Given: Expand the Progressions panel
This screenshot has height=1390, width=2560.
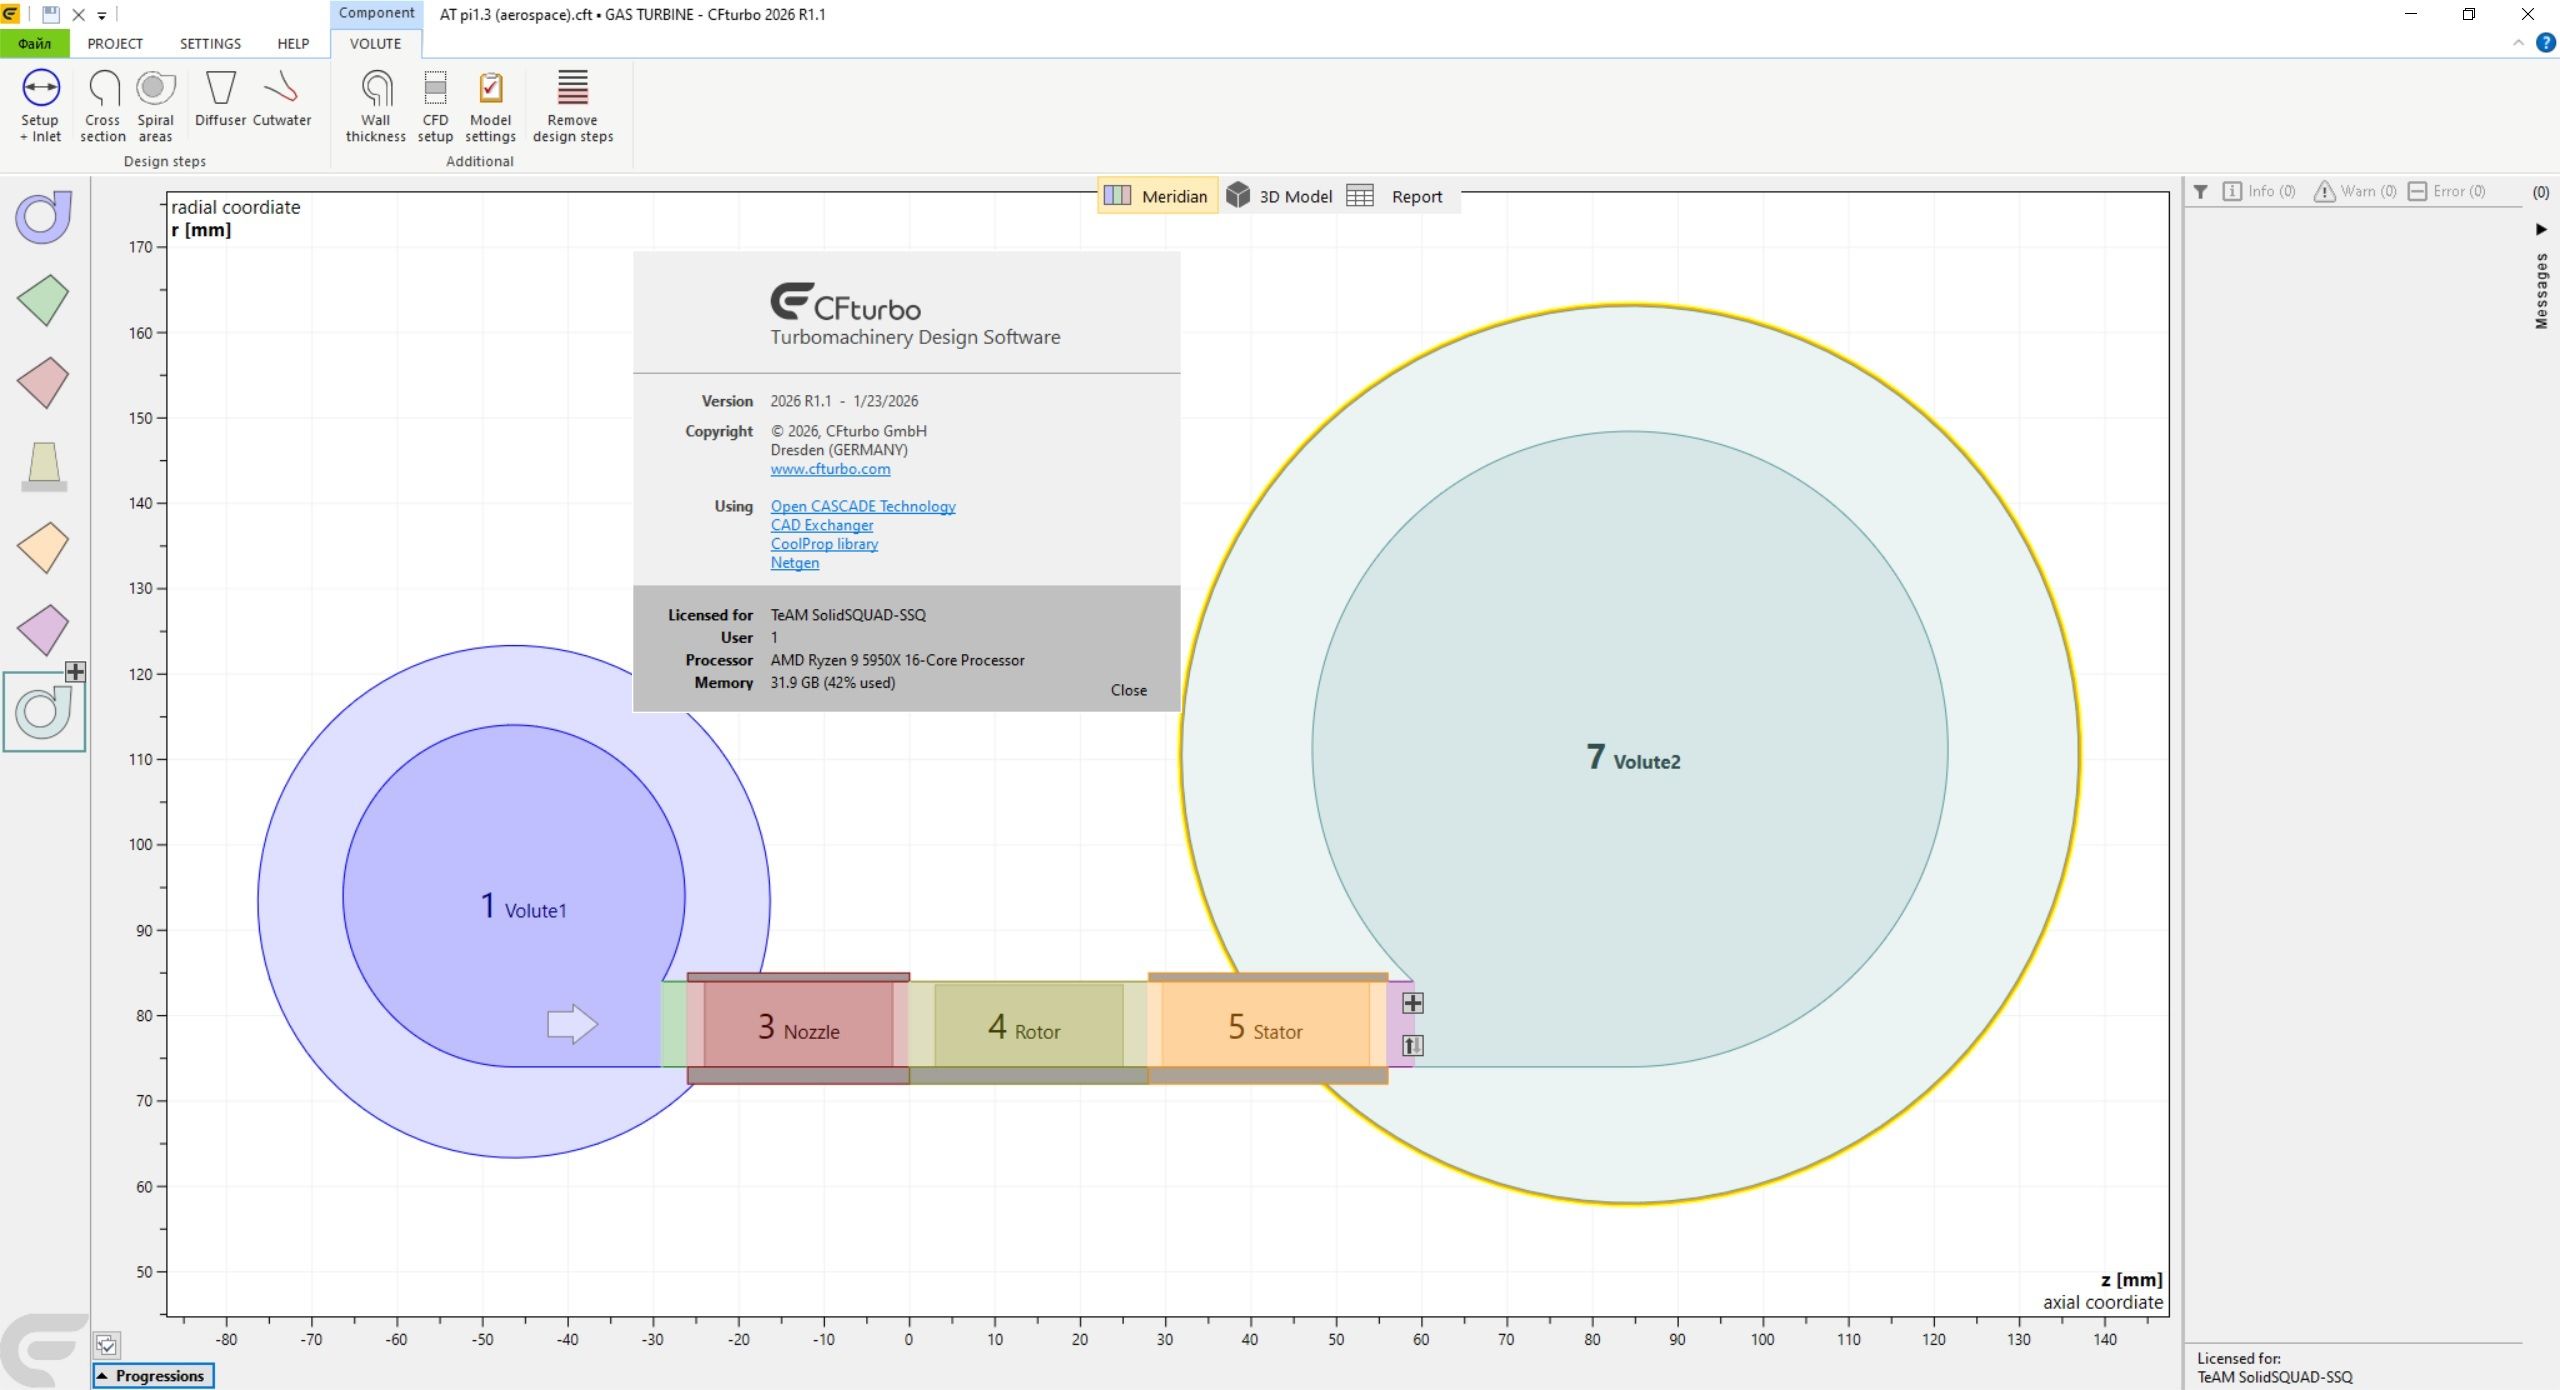Looking at the screenshot, I should tap(153, 1376).
